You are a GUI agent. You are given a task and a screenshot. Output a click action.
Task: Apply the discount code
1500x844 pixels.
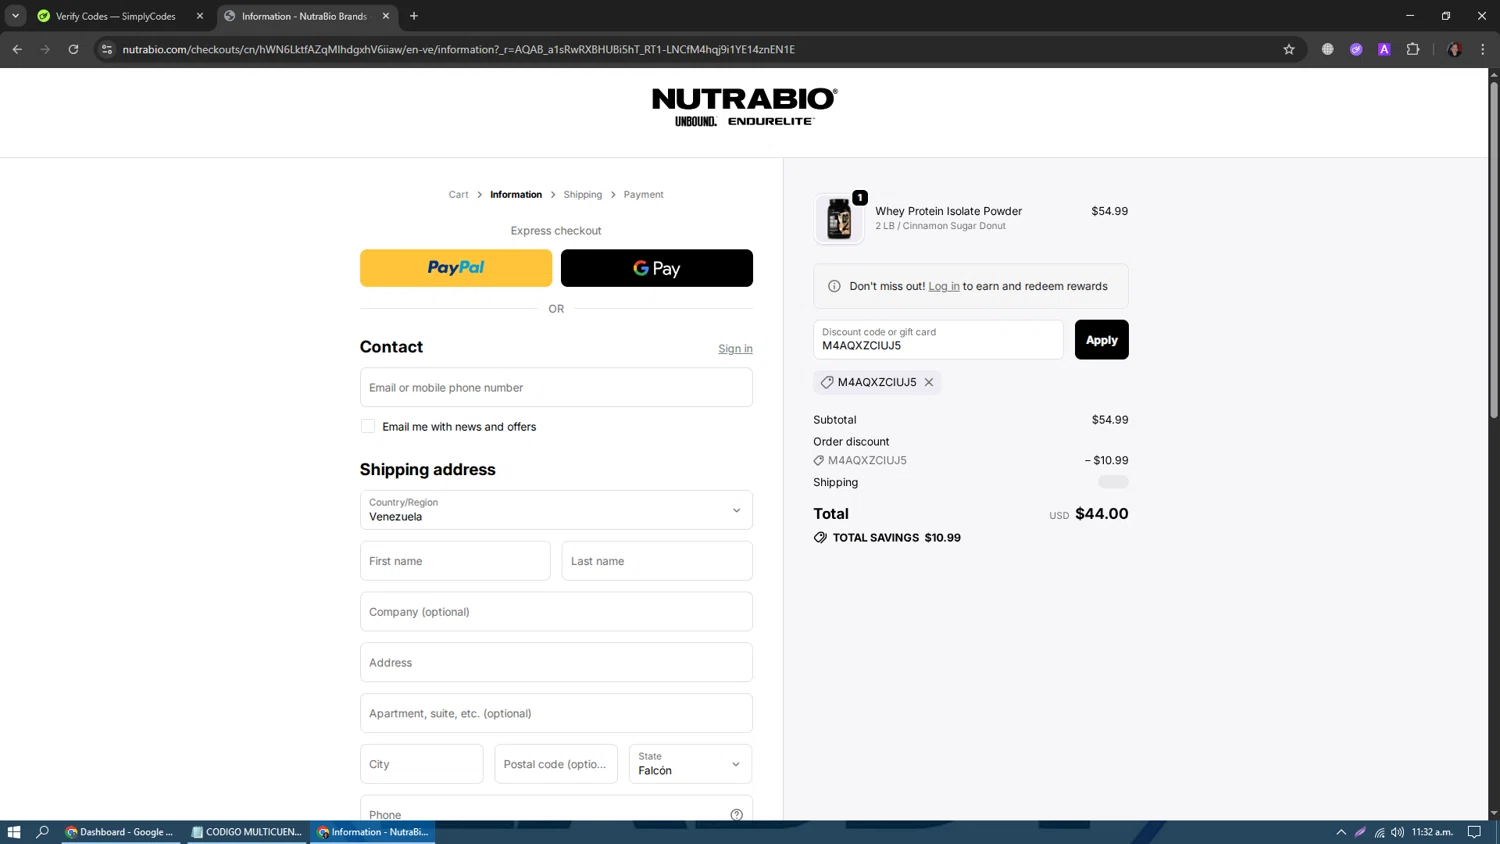[x=1102, y=340]
